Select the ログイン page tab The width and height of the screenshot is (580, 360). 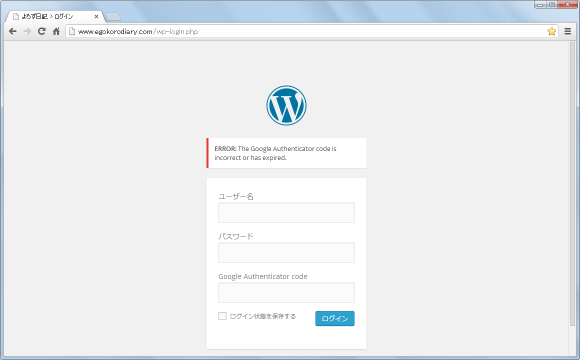point(54,17)
